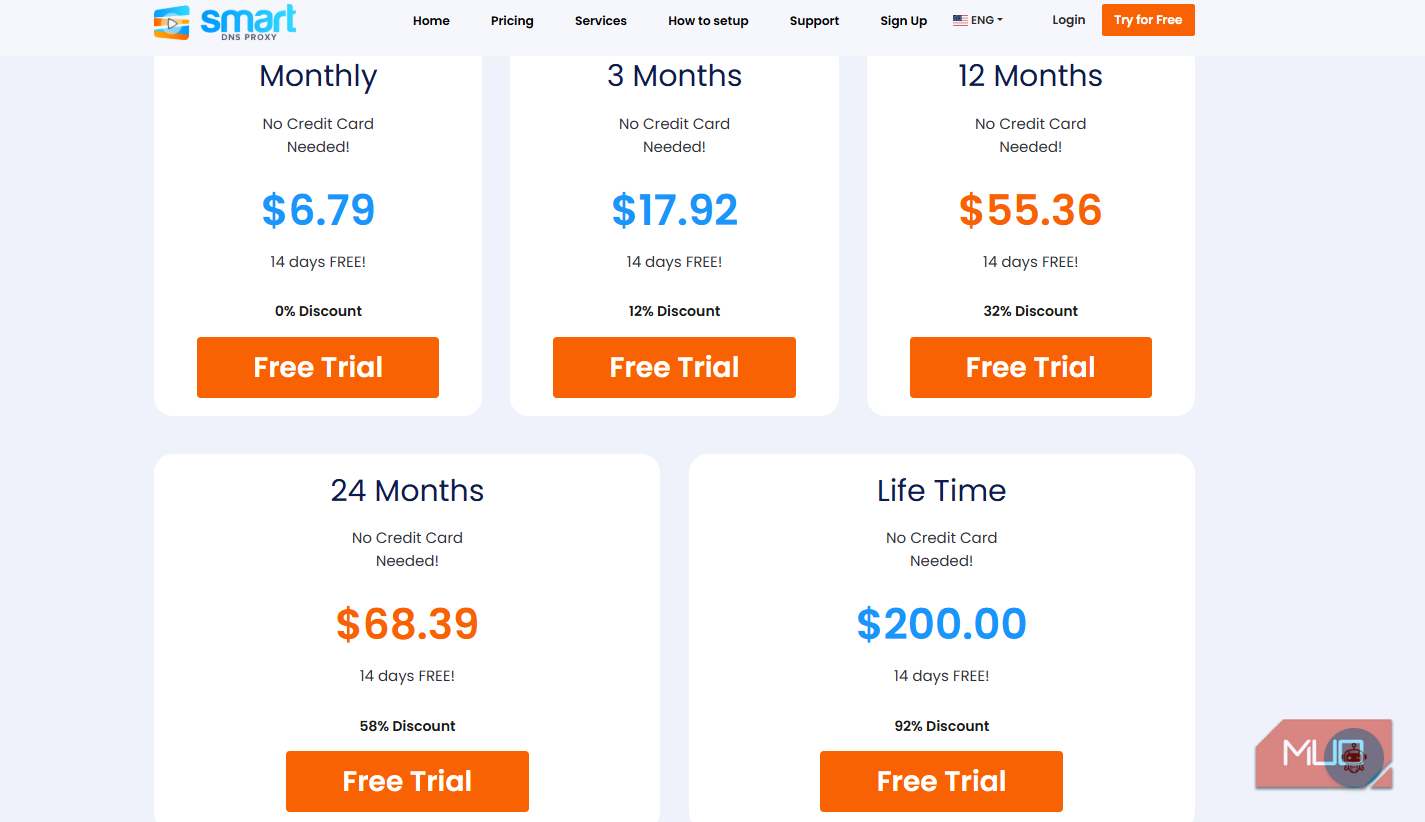Click the Smart DNS Proxy logo

point(225,22)
